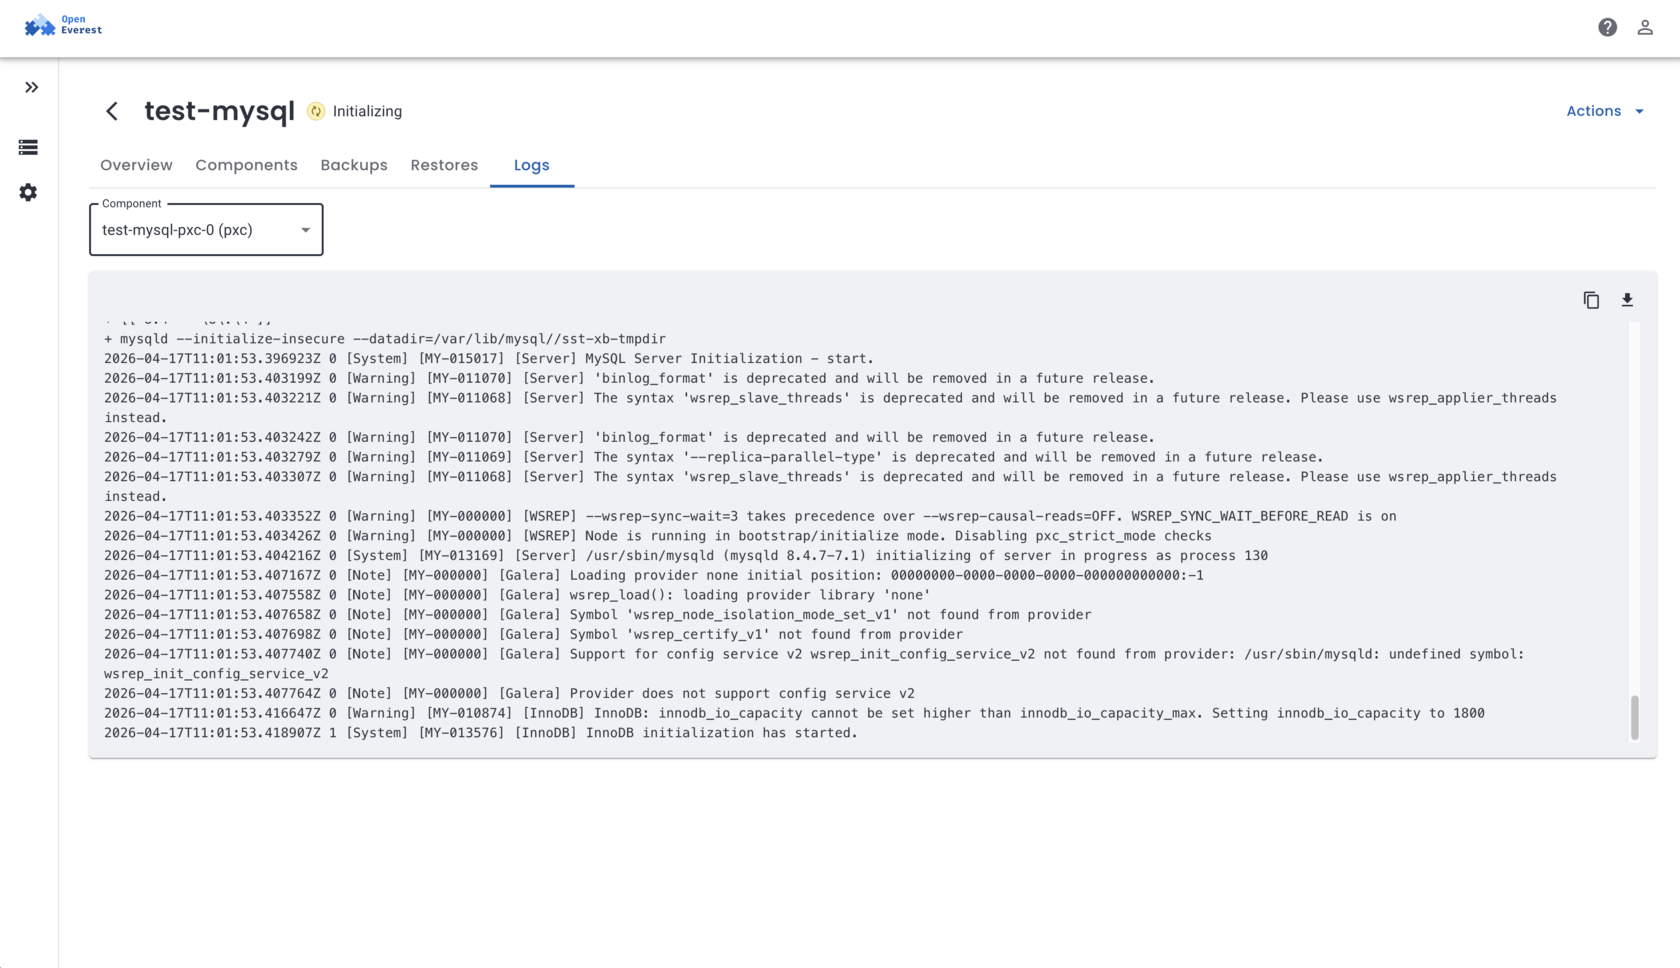1680x968 pixels.
Task: Click the 'wsrep_certify_v1' not found log line
Action: point(533,635)
